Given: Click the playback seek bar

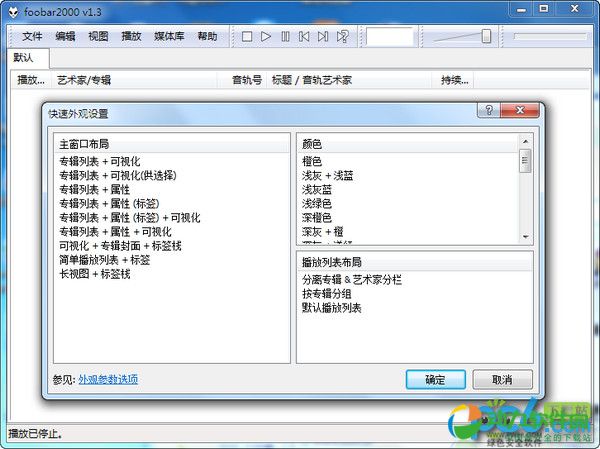Looking at the screenshot, I should [x=549, y=37].
